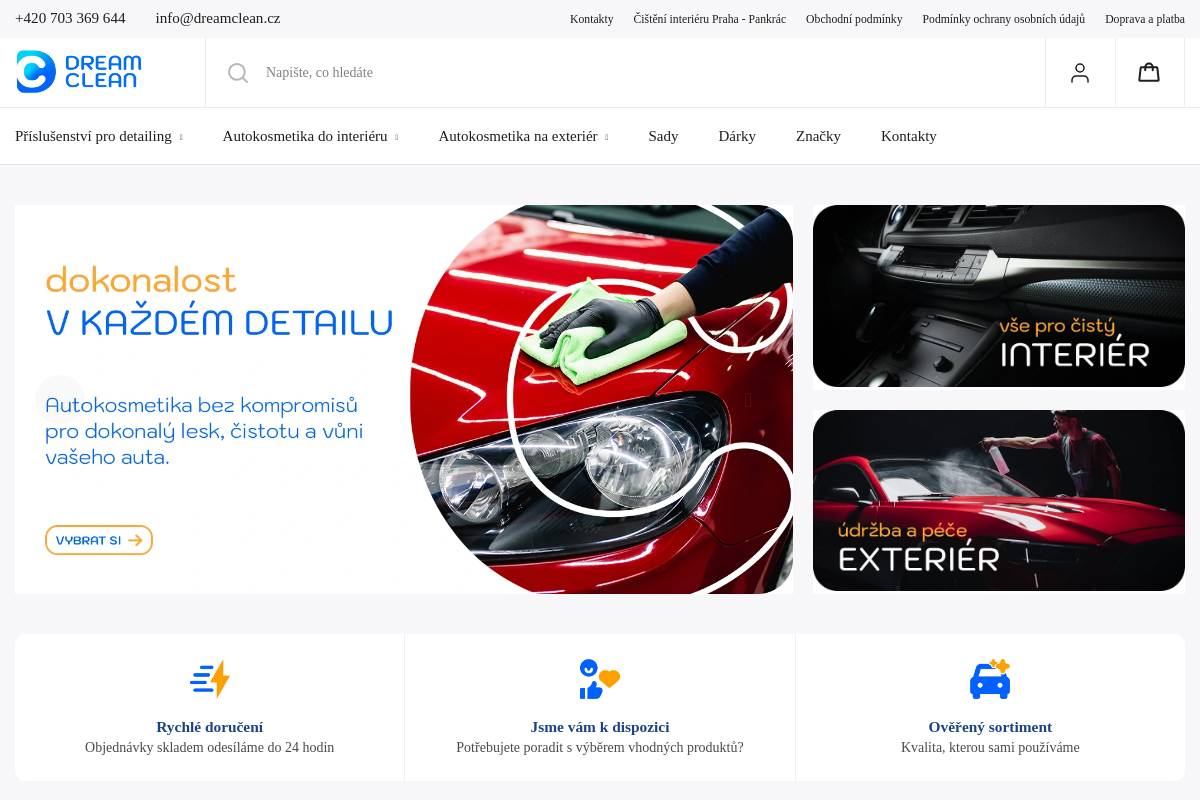
Task: Click the Jsme vám k dispozici heart icon
Action: point(599,679)
